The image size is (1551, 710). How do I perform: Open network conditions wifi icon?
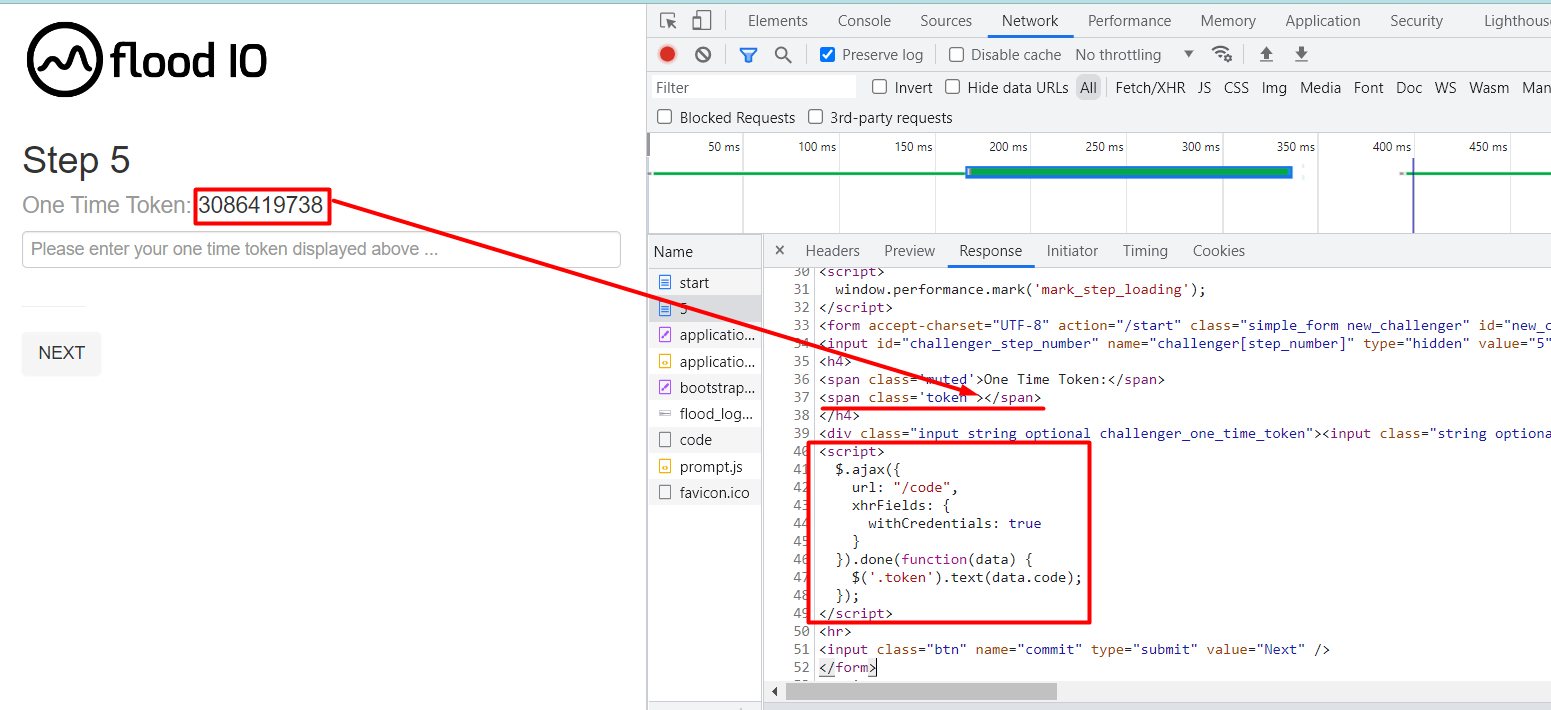point(1221,54)
